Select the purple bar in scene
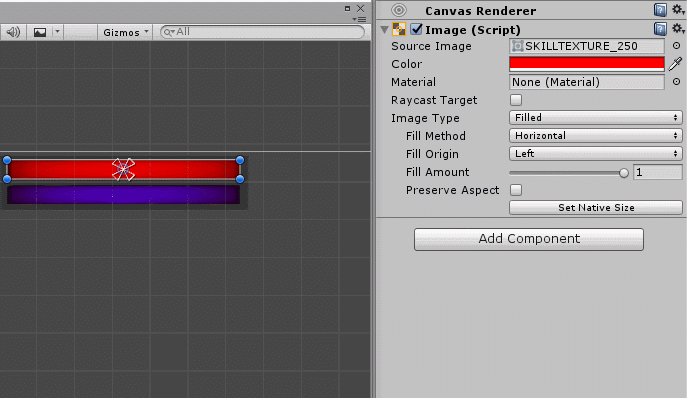The height and width of the screenshot is (398, 687). click(x=124, y=195)
